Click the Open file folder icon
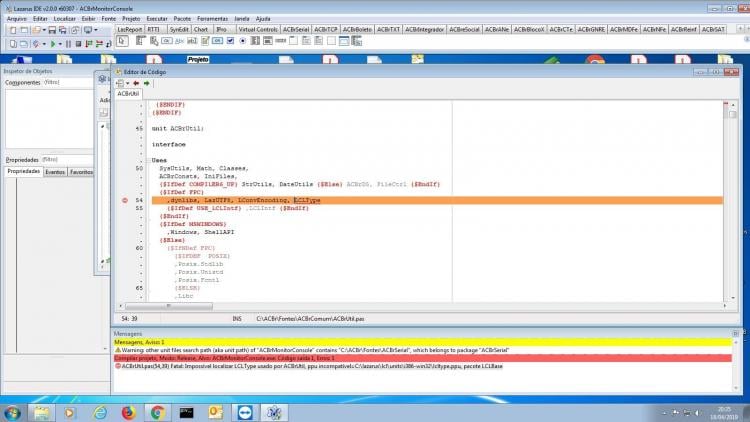Viewport: 750px width, 422px height. tap(36, 30)
